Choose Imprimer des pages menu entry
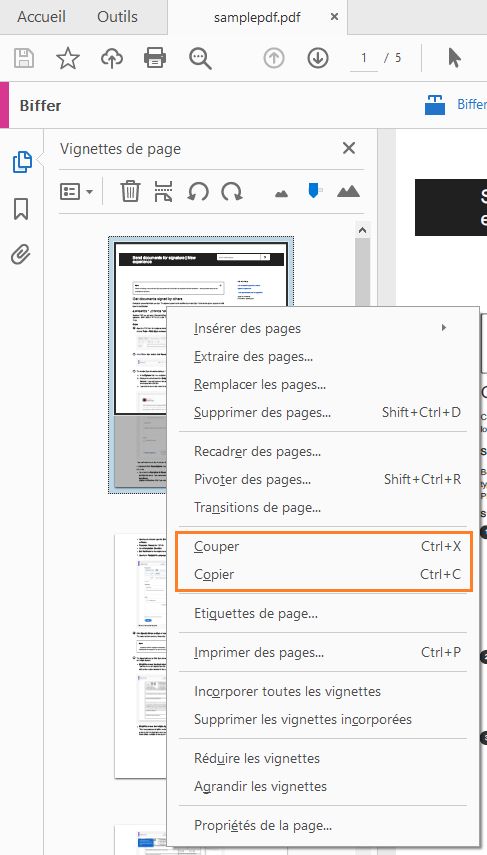The image size is (487, 855). point(321,652)
